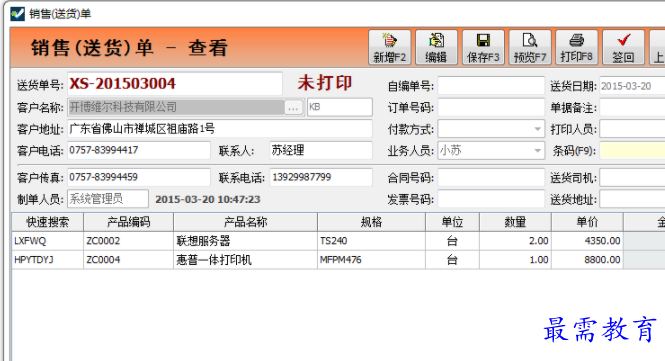Image resolution: width=665 pixels, height=361 pixels.
Task: Print the order with 打印F8
Action: click(x=576, y=47)
